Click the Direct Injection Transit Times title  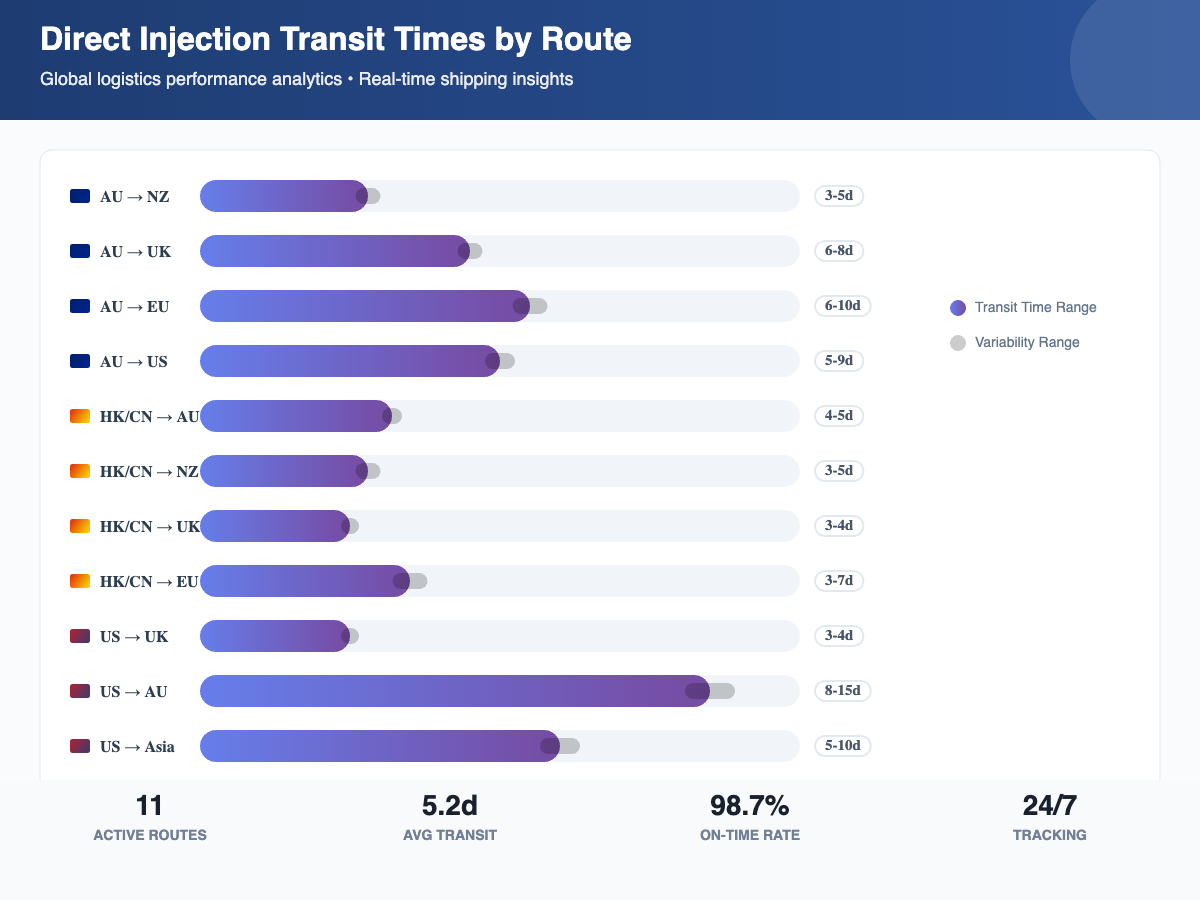336,40
